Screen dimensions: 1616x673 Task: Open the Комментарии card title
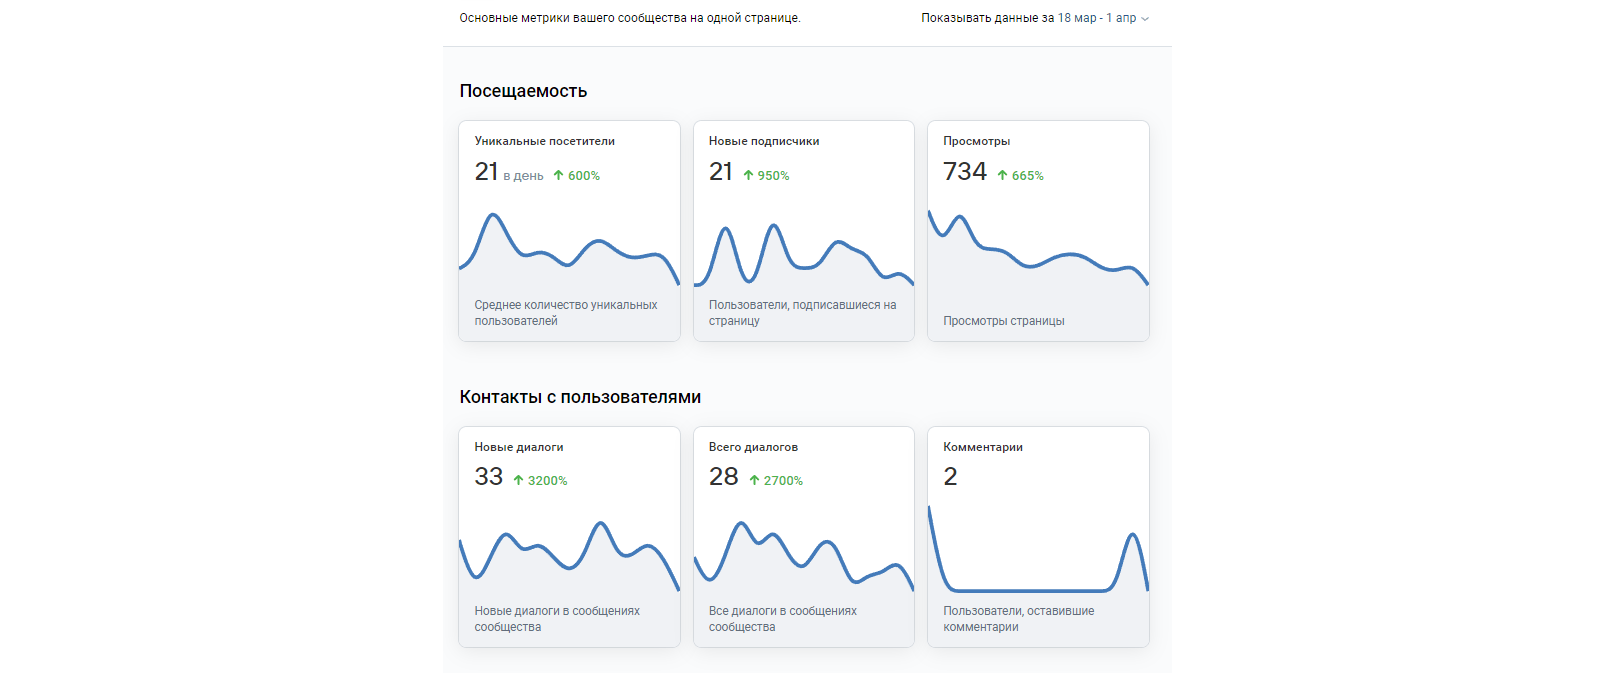(x=982, y=447)
